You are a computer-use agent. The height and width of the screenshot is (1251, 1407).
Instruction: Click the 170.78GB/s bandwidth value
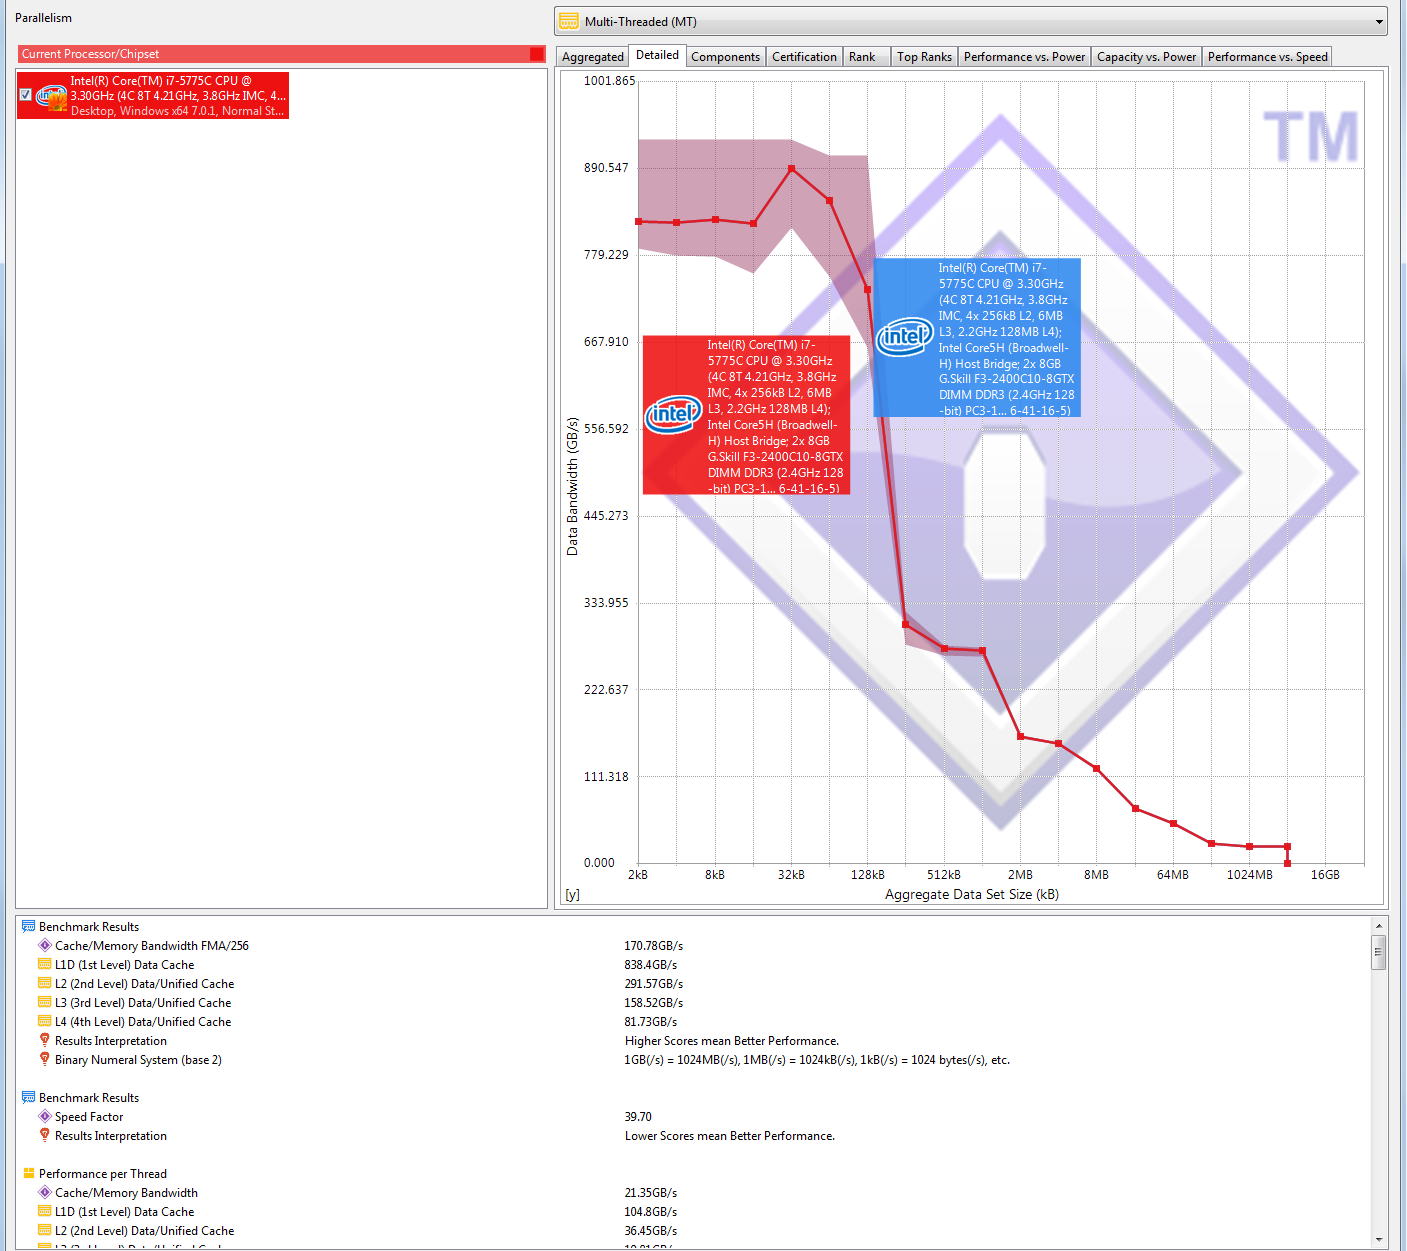click(x=654, y=946)
